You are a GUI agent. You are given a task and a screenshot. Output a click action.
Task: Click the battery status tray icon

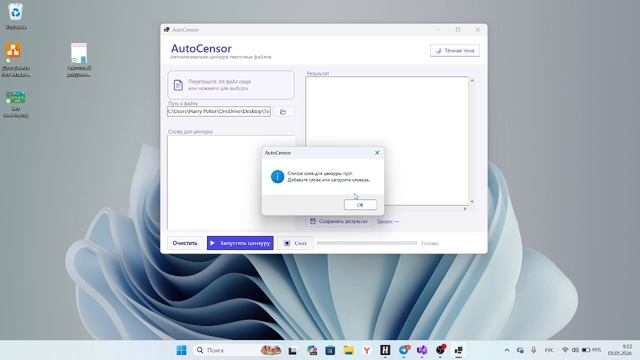pos(591,350)
